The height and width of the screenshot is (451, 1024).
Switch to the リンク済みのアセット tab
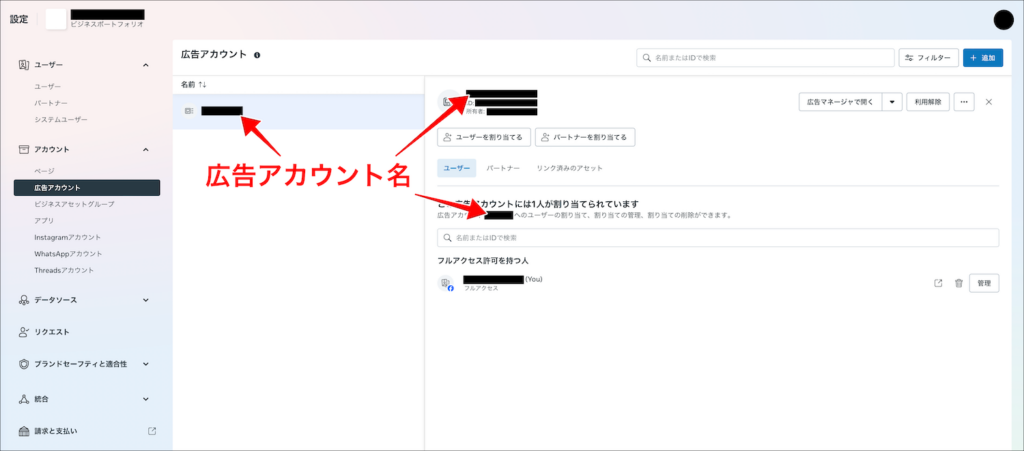click(x=569, y=168)
